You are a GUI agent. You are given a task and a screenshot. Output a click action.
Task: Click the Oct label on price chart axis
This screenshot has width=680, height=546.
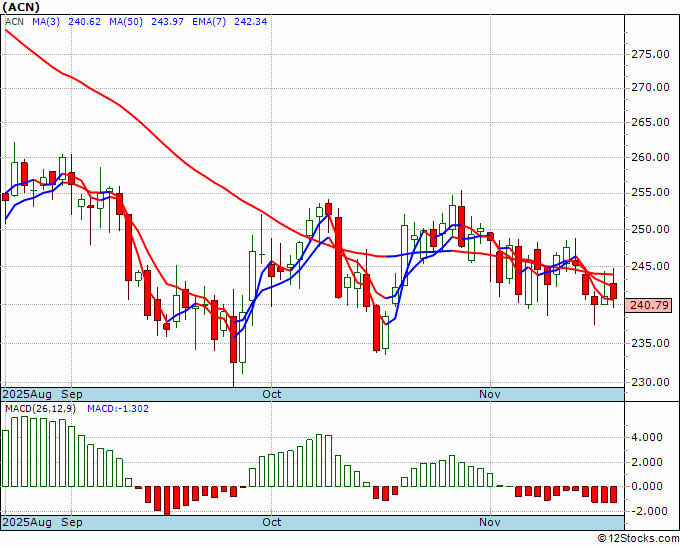point(272,395)
